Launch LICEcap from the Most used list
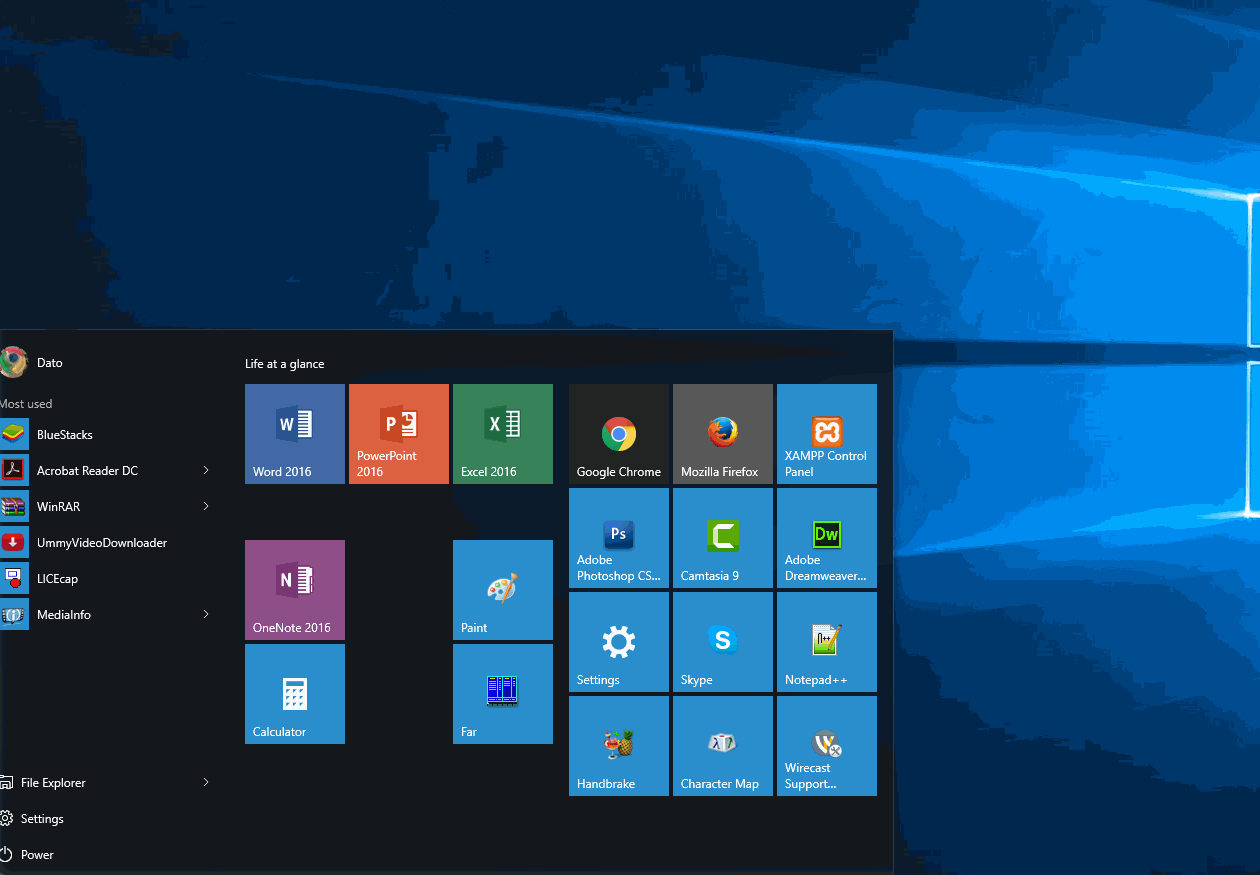This screenshot has height=875, width=1260. (x=110, y=579)
